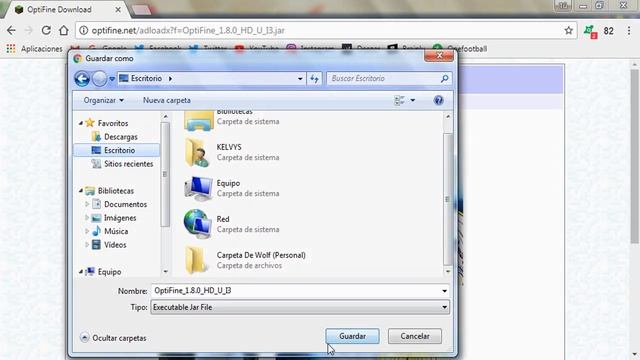Viewport: 640px width, 360px height.
Task: Click the change view icon
Action: pyautogui.click(x=399, y=100)
